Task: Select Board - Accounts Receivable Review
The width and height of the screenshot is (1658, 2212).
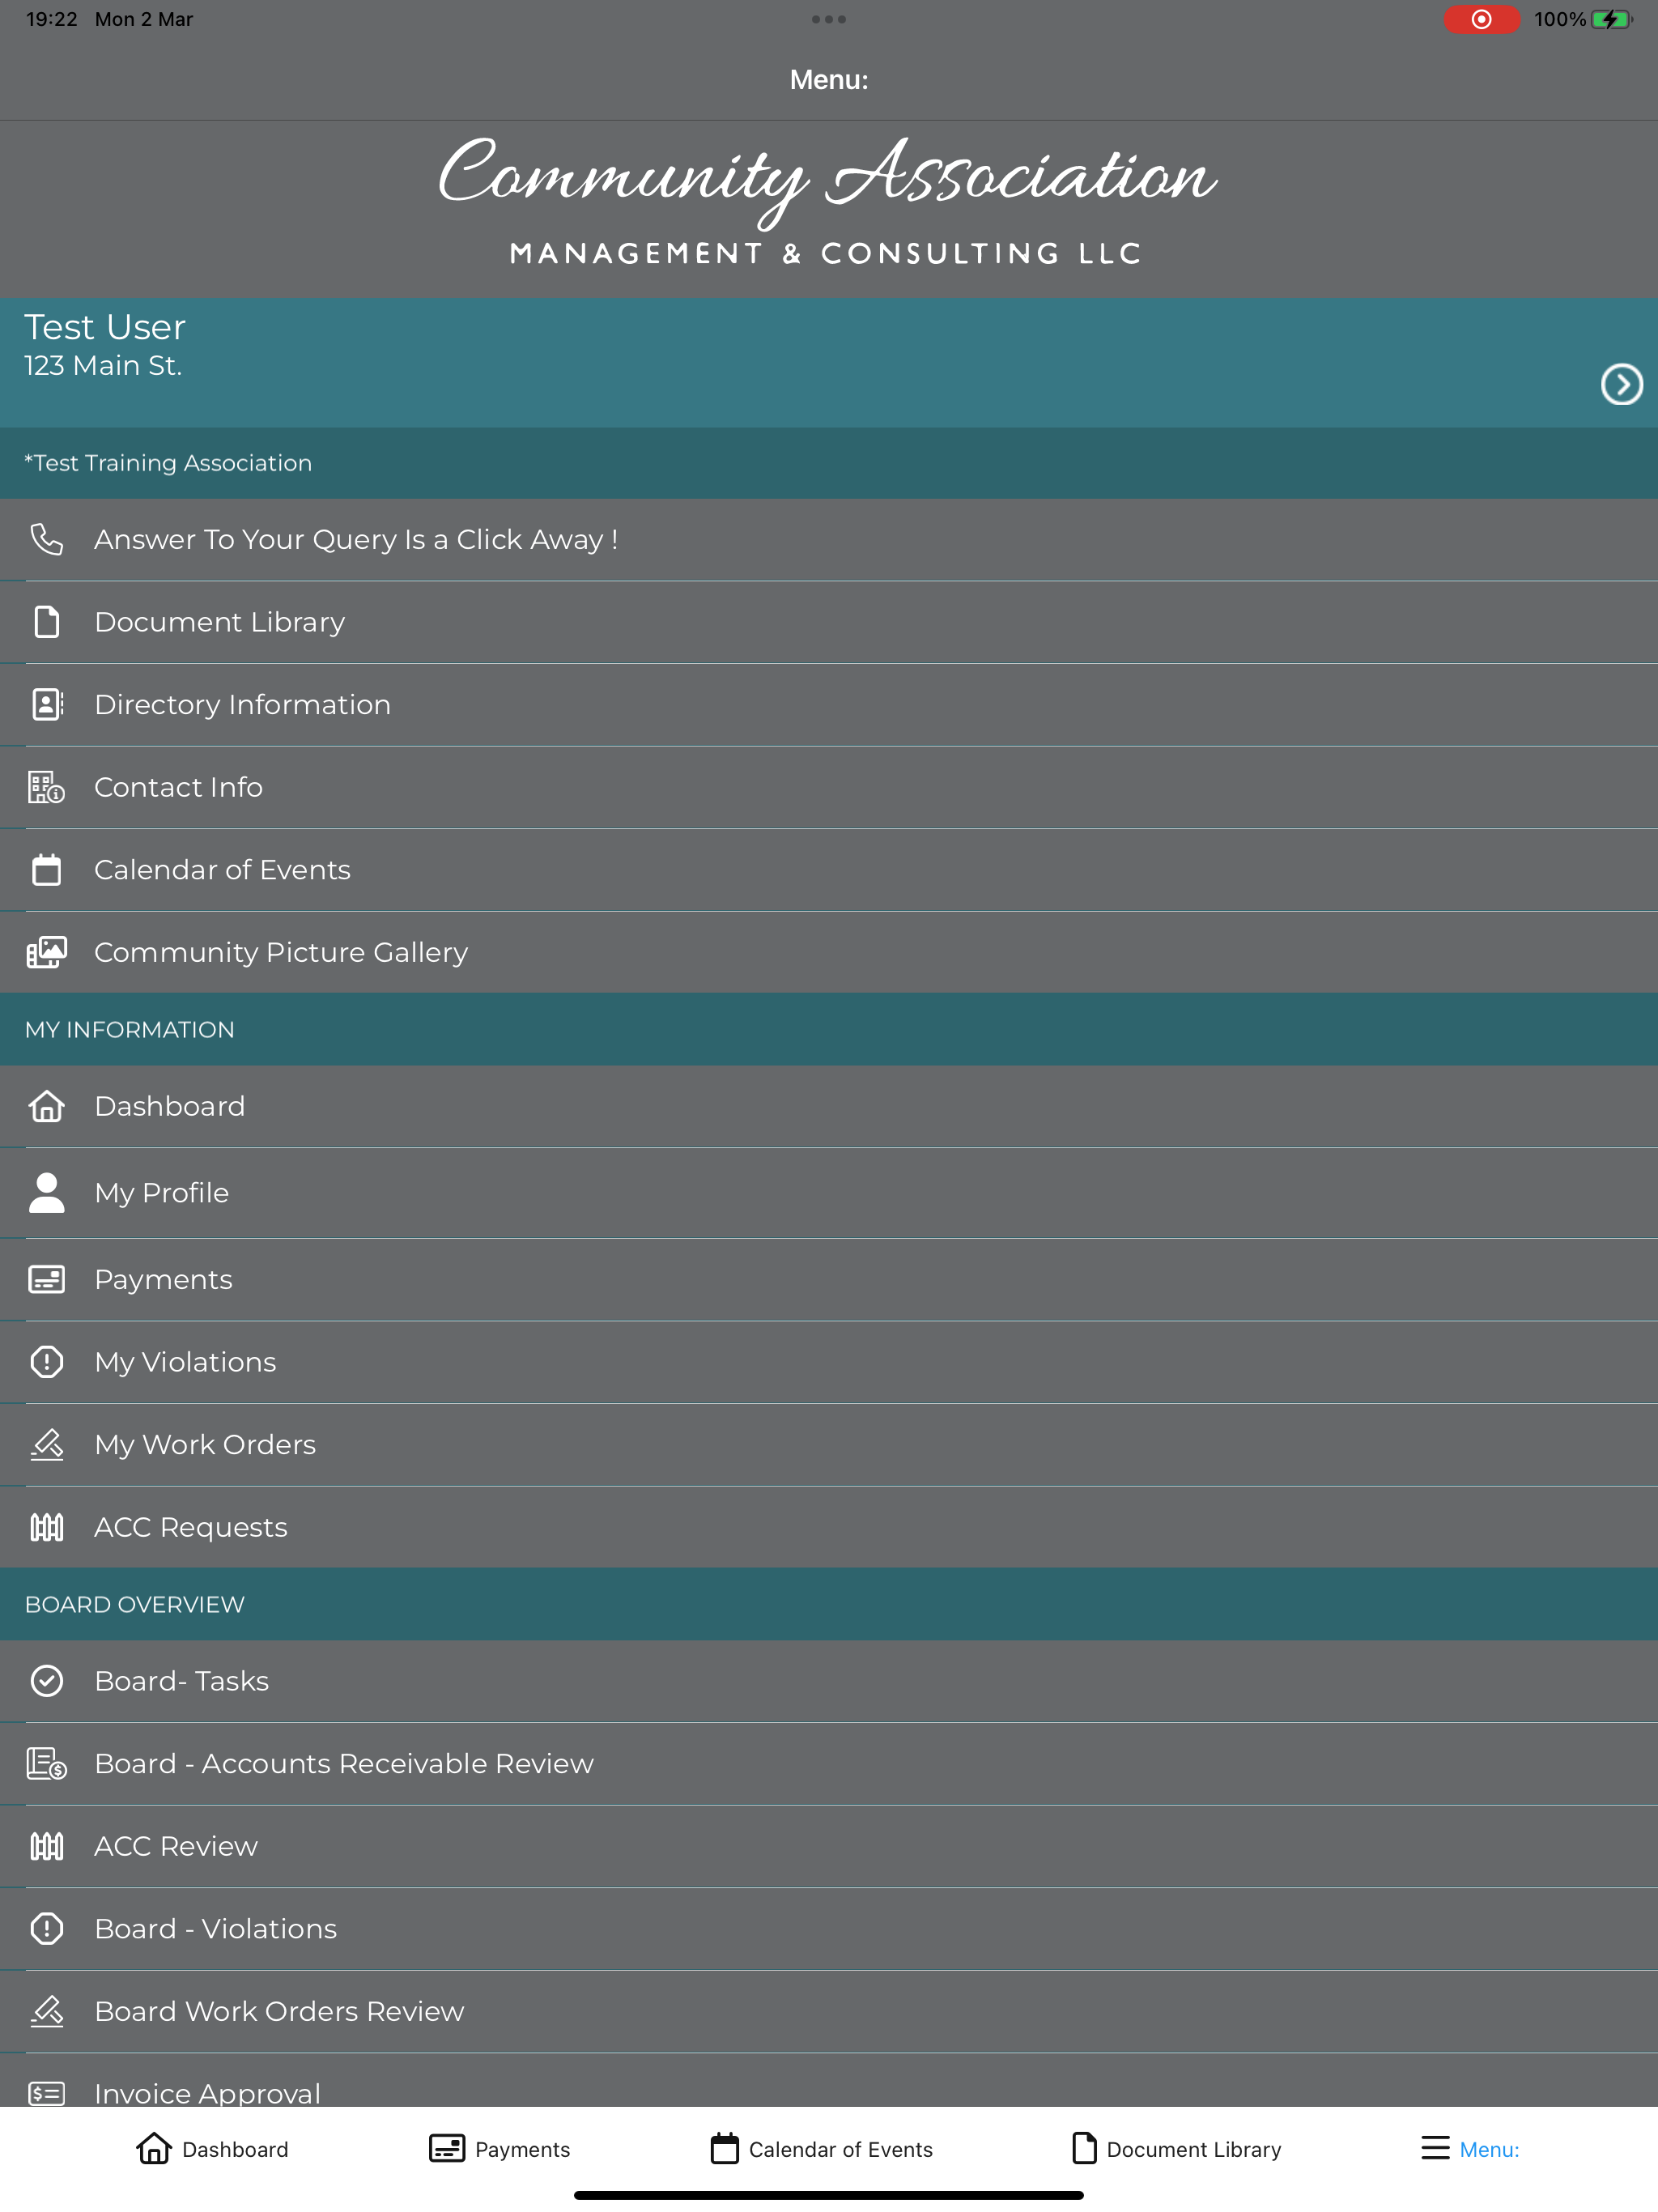Action: point(829,1763)
